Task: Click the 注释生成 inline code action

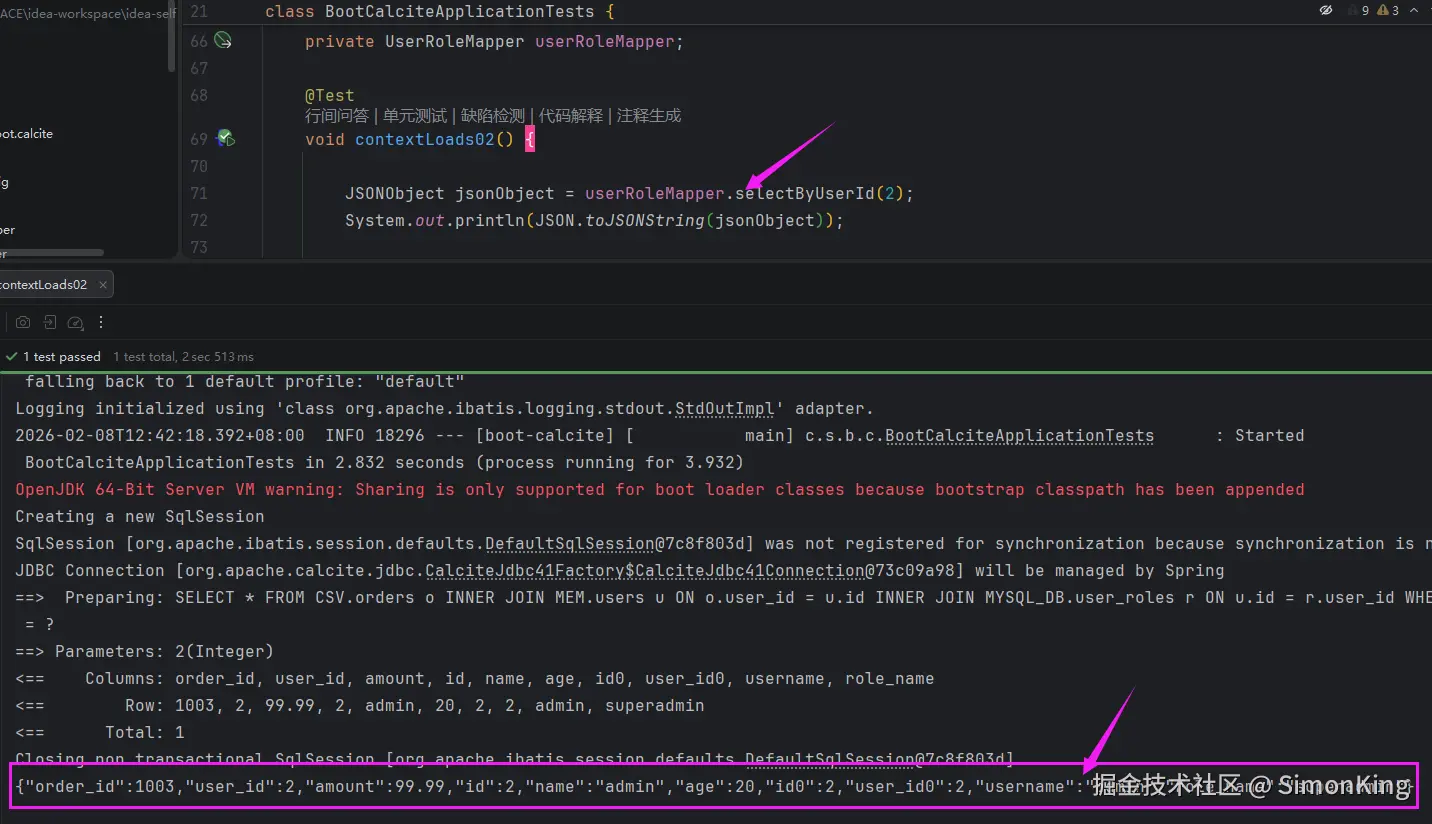Action: pyautogui.click(x=649, y=116)
